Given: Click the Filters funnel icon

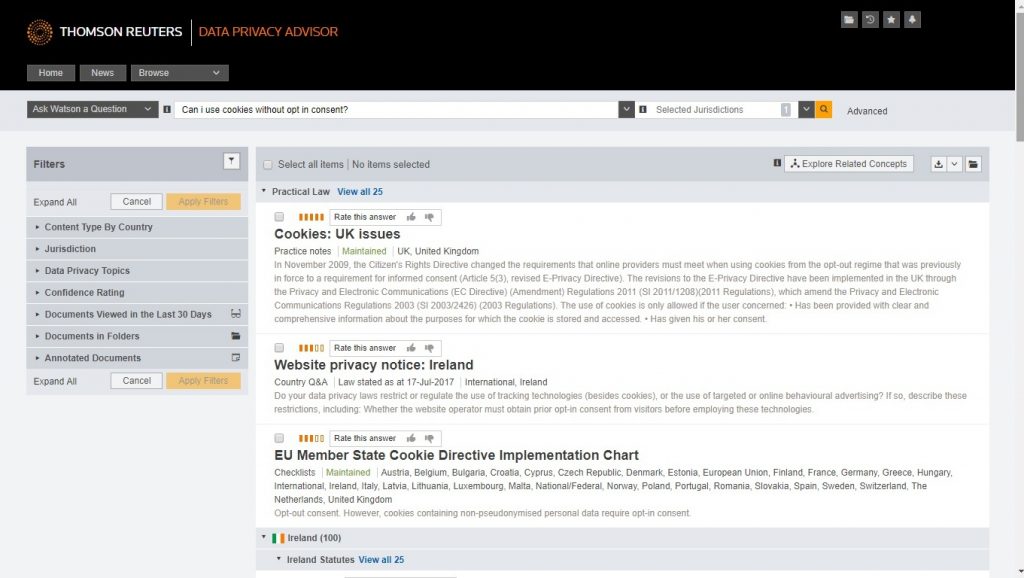Looking at the screenshot, I should [231, 161].
